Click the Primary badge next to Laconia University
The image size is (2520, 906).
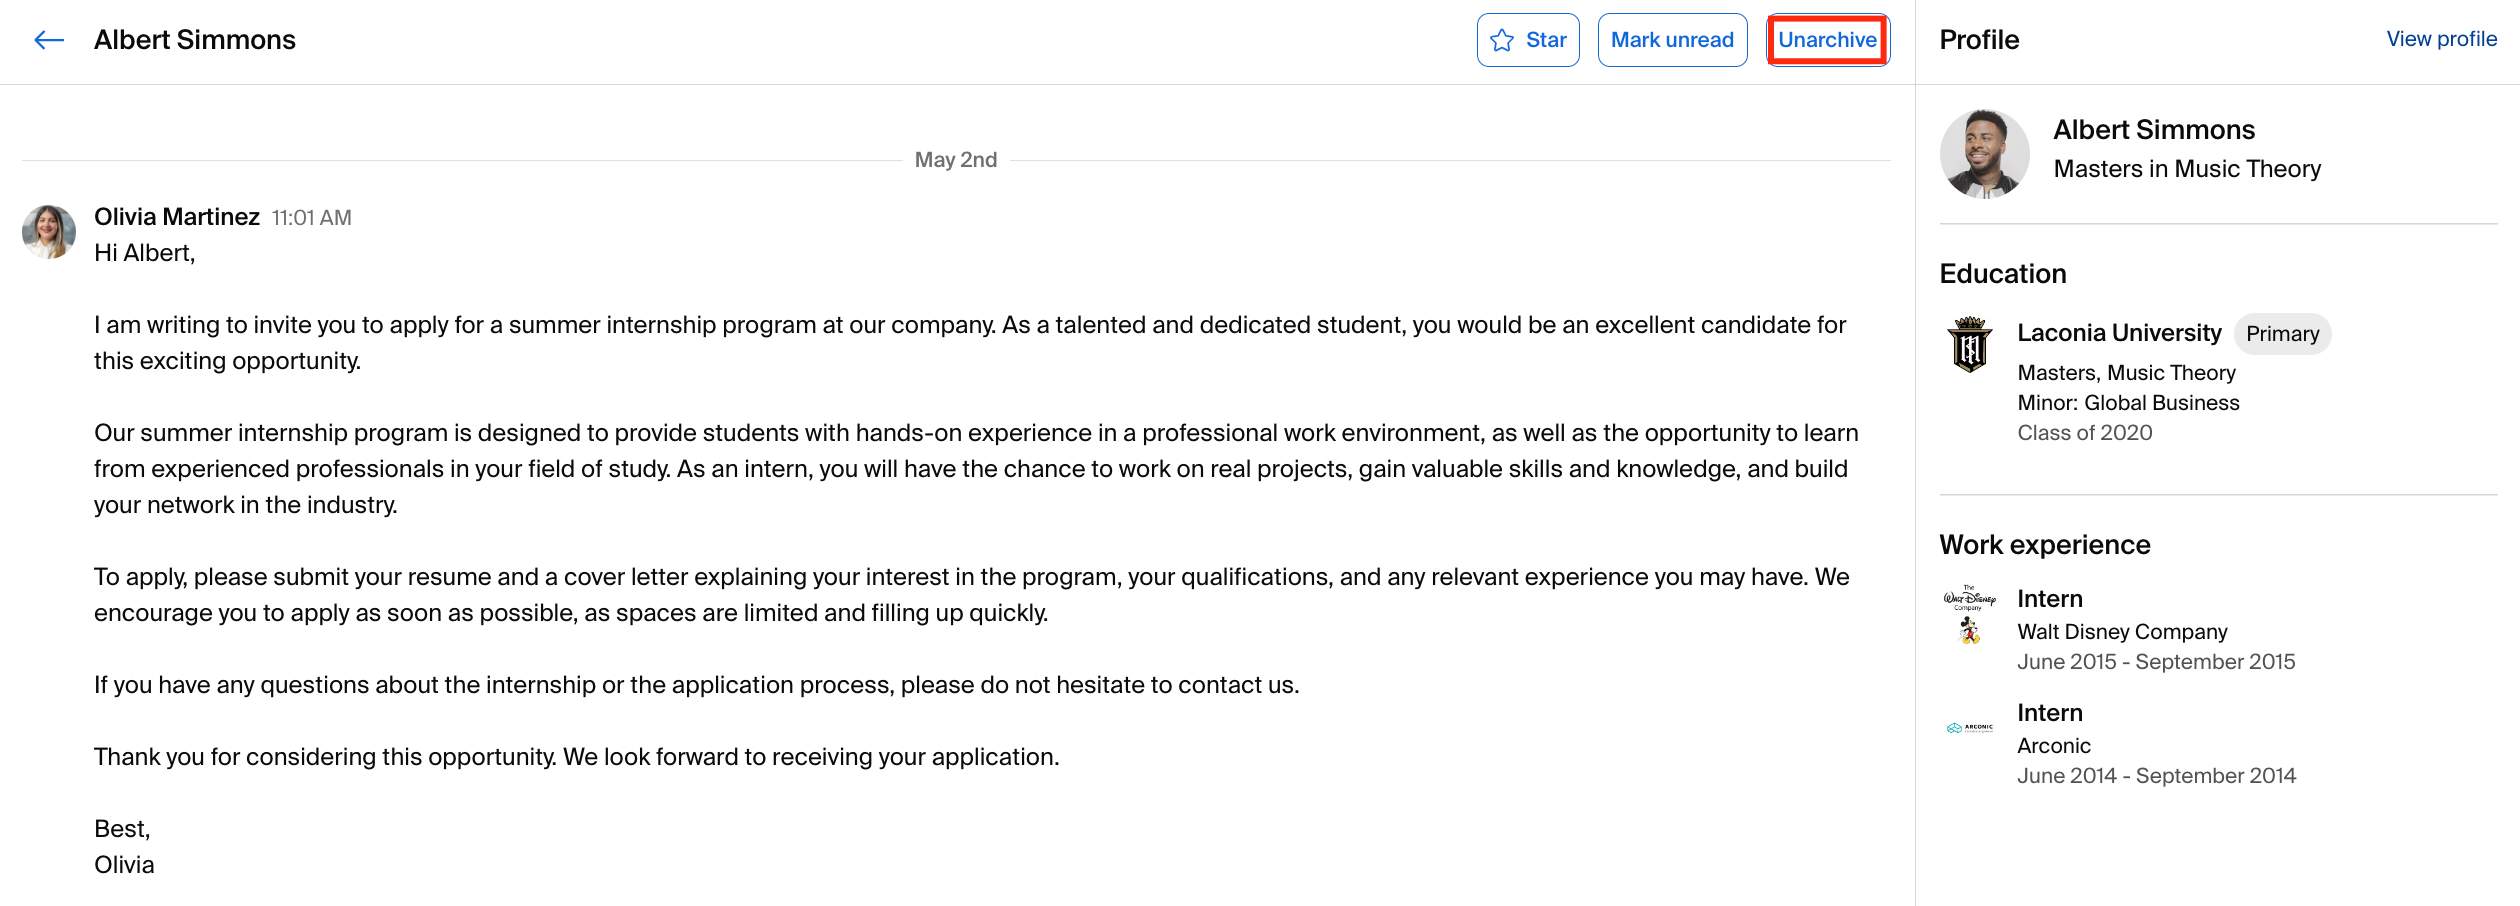point(2282,334)
